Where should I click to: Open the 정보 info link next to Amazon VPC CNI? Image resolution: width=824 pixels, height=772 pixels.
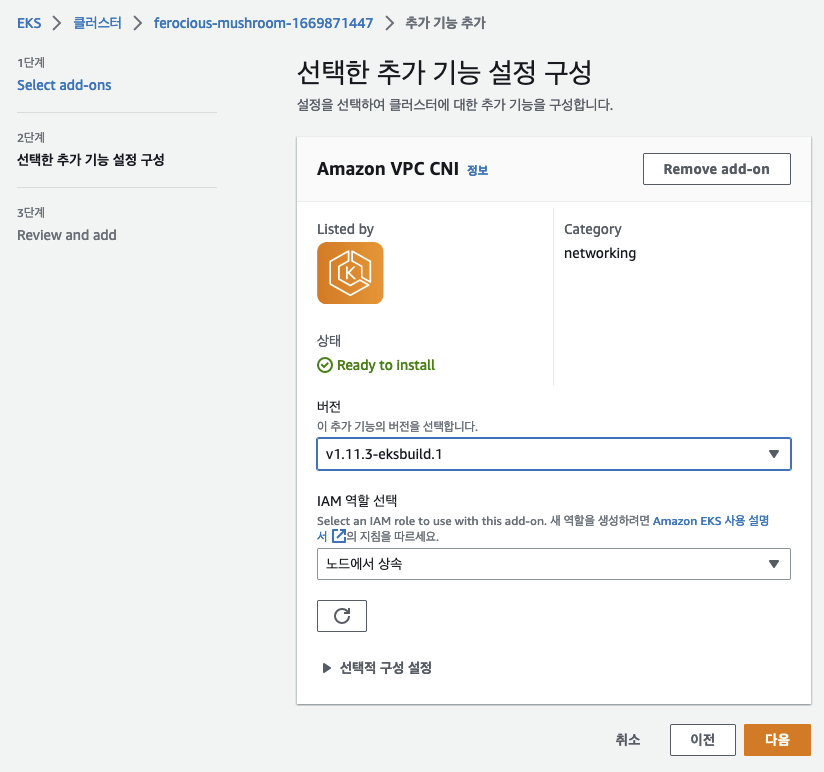tap(477, 170)
